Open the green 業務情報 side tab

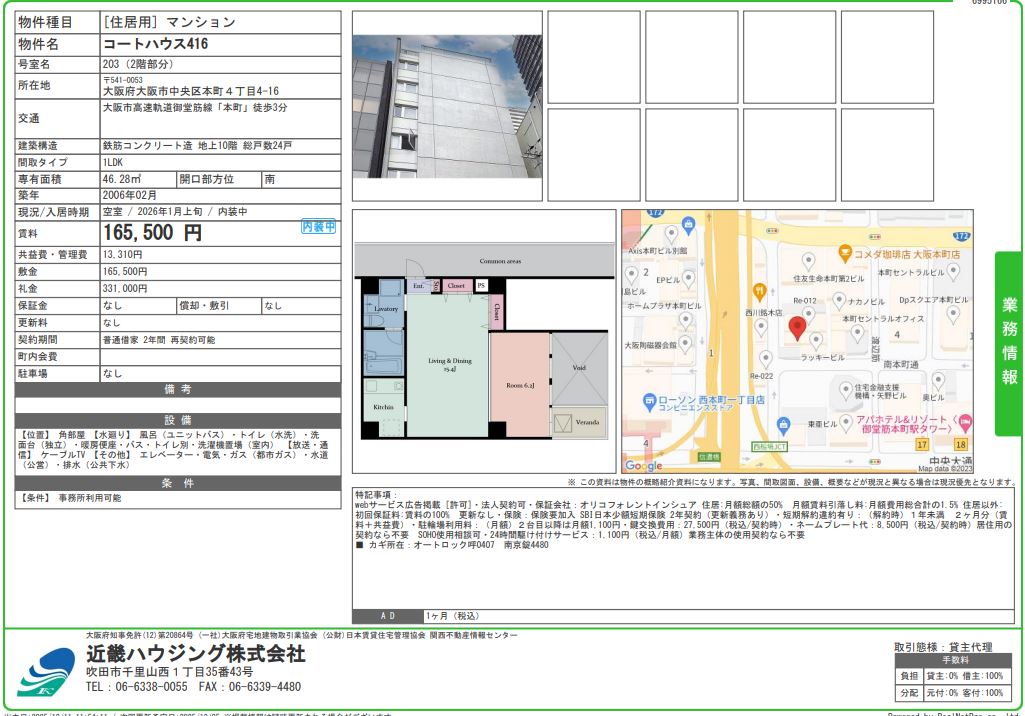pos(1009,342)
